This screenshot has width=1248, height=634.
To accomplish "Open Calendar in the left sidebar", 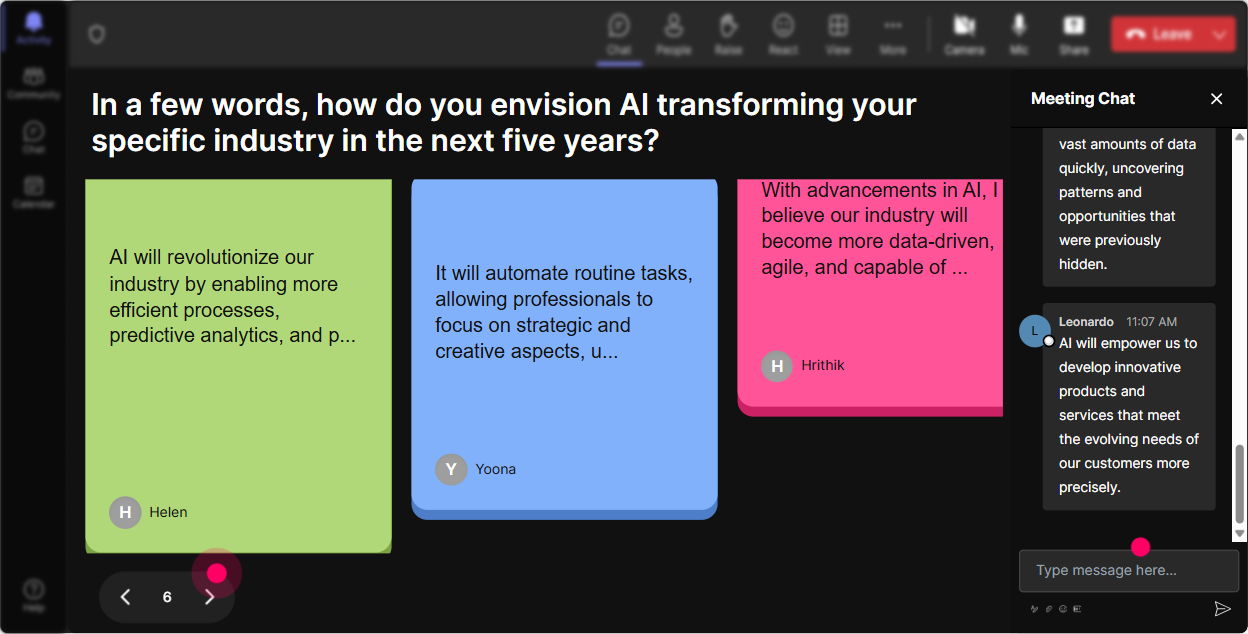I will 33,191.
